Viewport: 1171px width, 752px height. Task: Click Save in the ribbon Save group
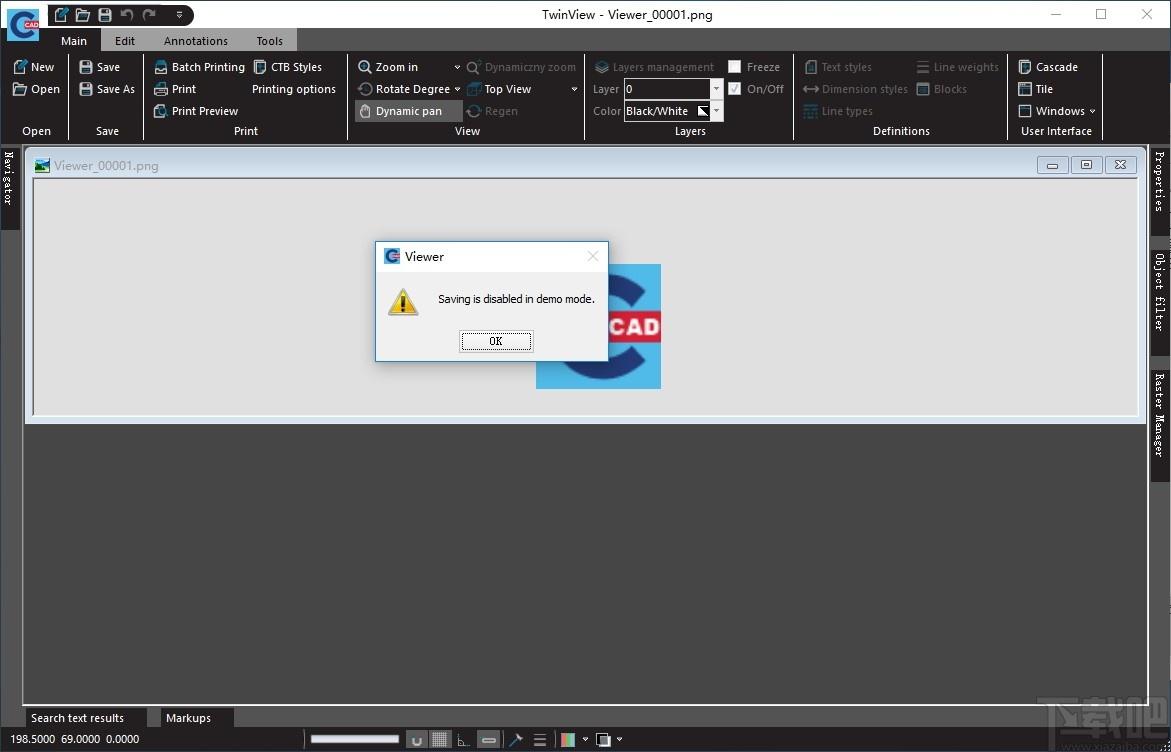[x=99, y=66]
